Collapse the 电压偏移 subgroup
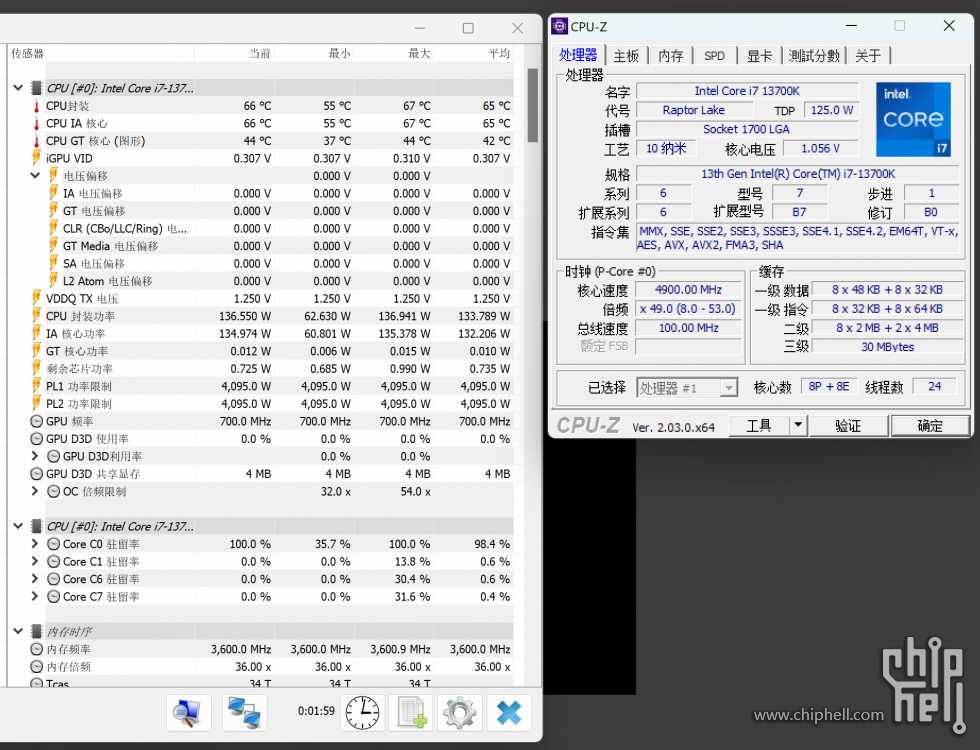The width and height of the screenshot is (980, 750). tap(35, 176)
